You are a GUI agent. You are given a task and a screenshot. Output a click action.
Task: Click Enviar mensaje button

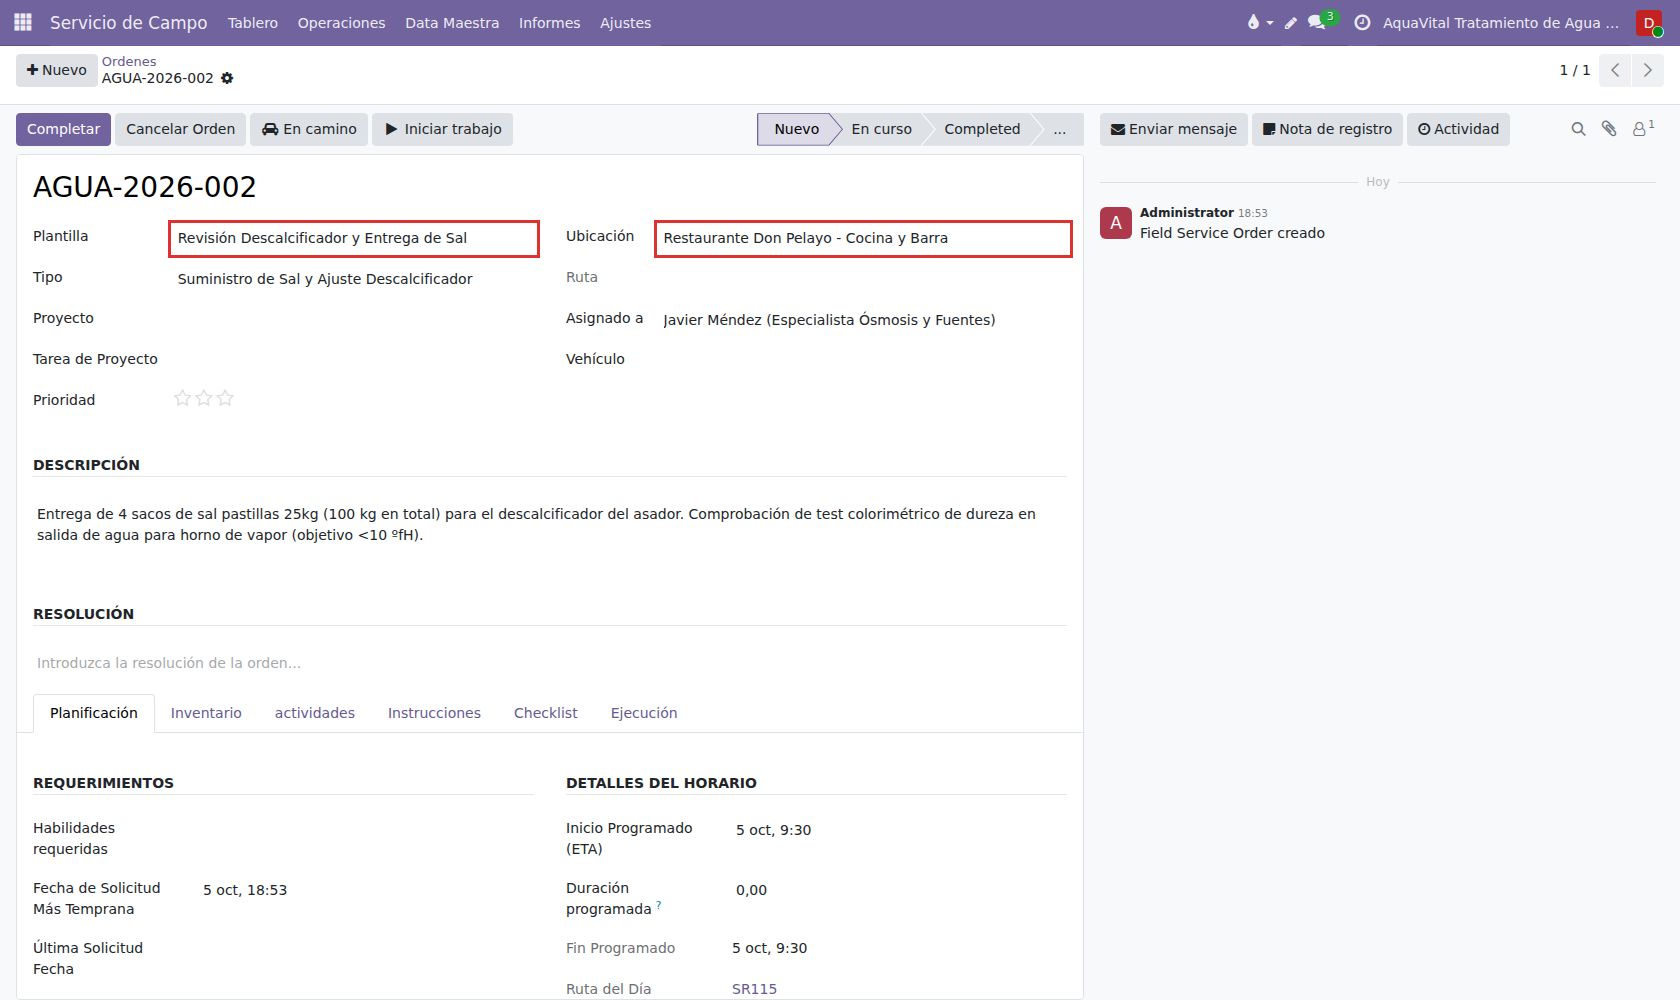click(x=1174, y=129)
